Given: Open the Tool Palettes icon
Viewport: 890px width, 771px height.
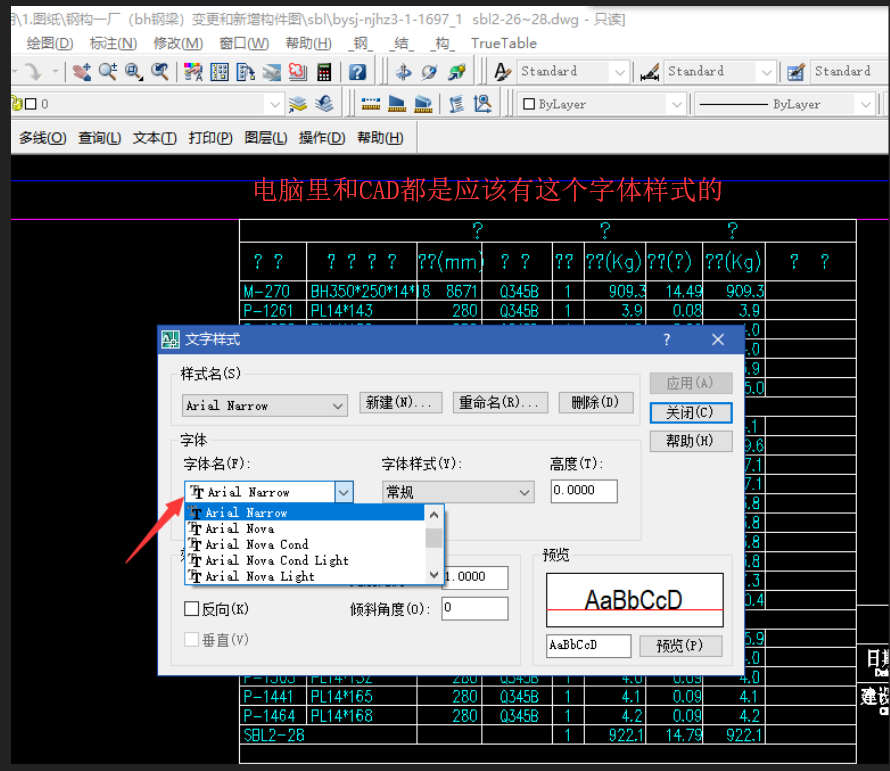Looking at the screenshot, I should pyautogui.click(x=245, y=72).
